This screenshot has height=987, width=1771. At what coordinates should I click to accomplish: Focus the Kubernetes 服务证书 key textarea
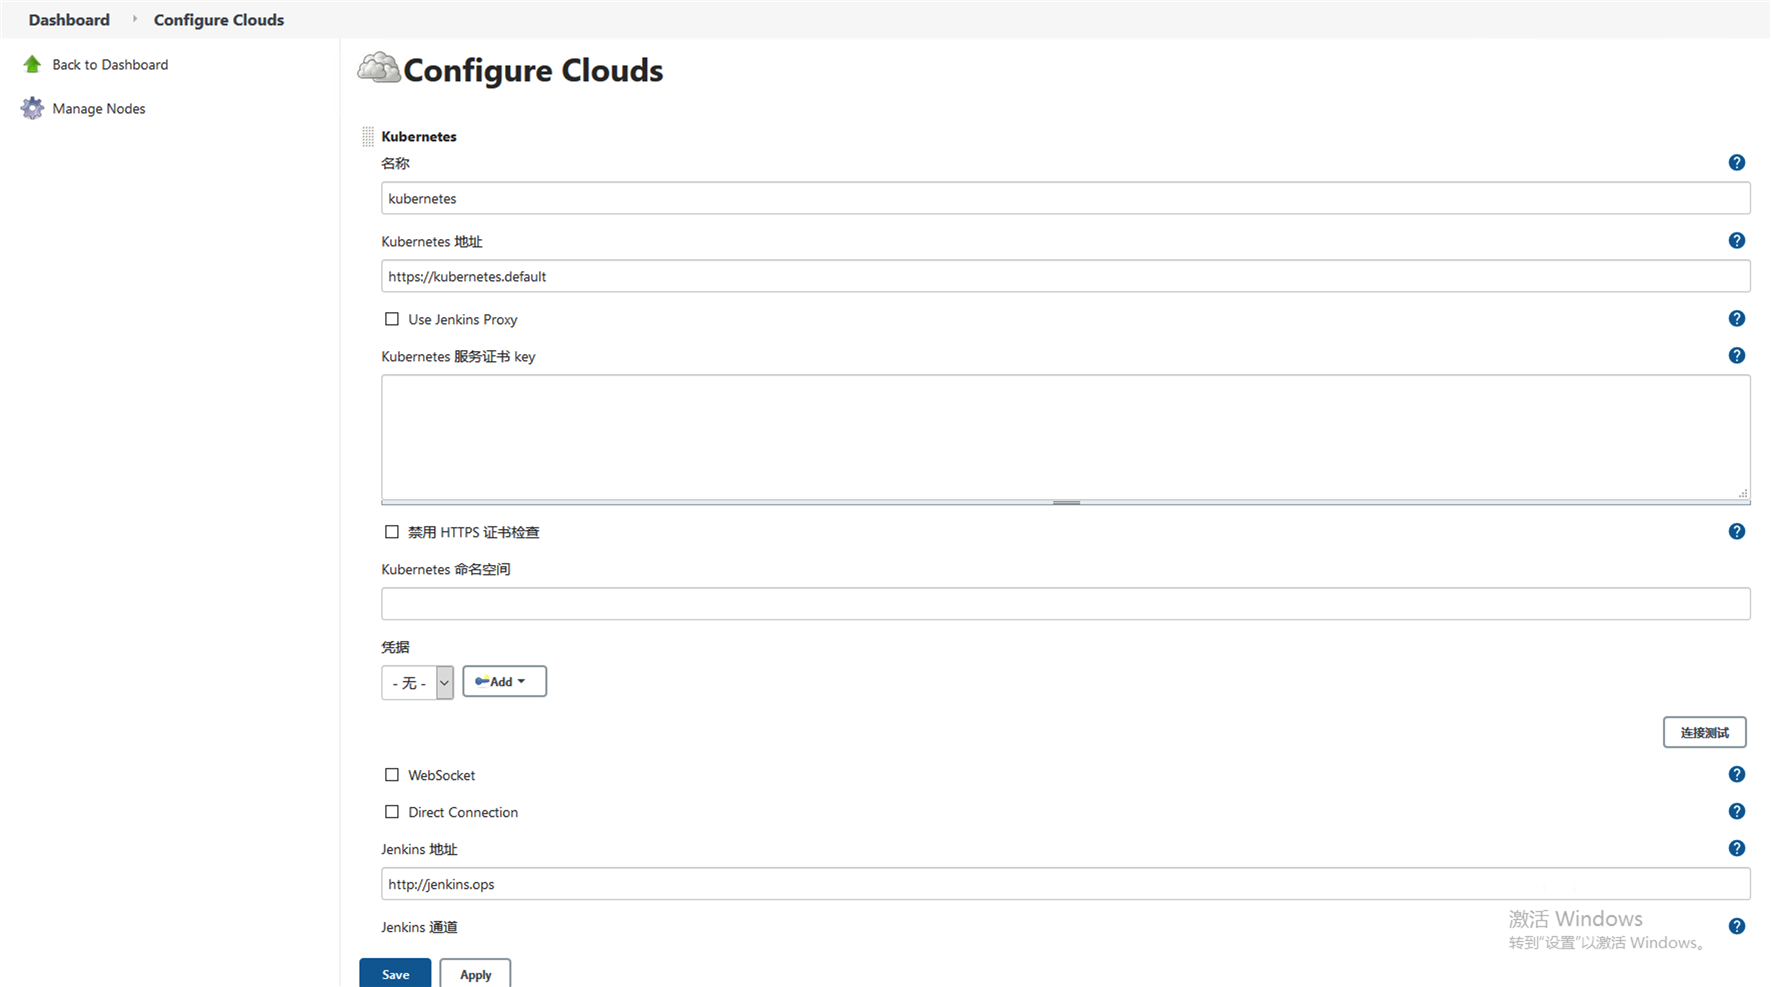click(1065, 437)
